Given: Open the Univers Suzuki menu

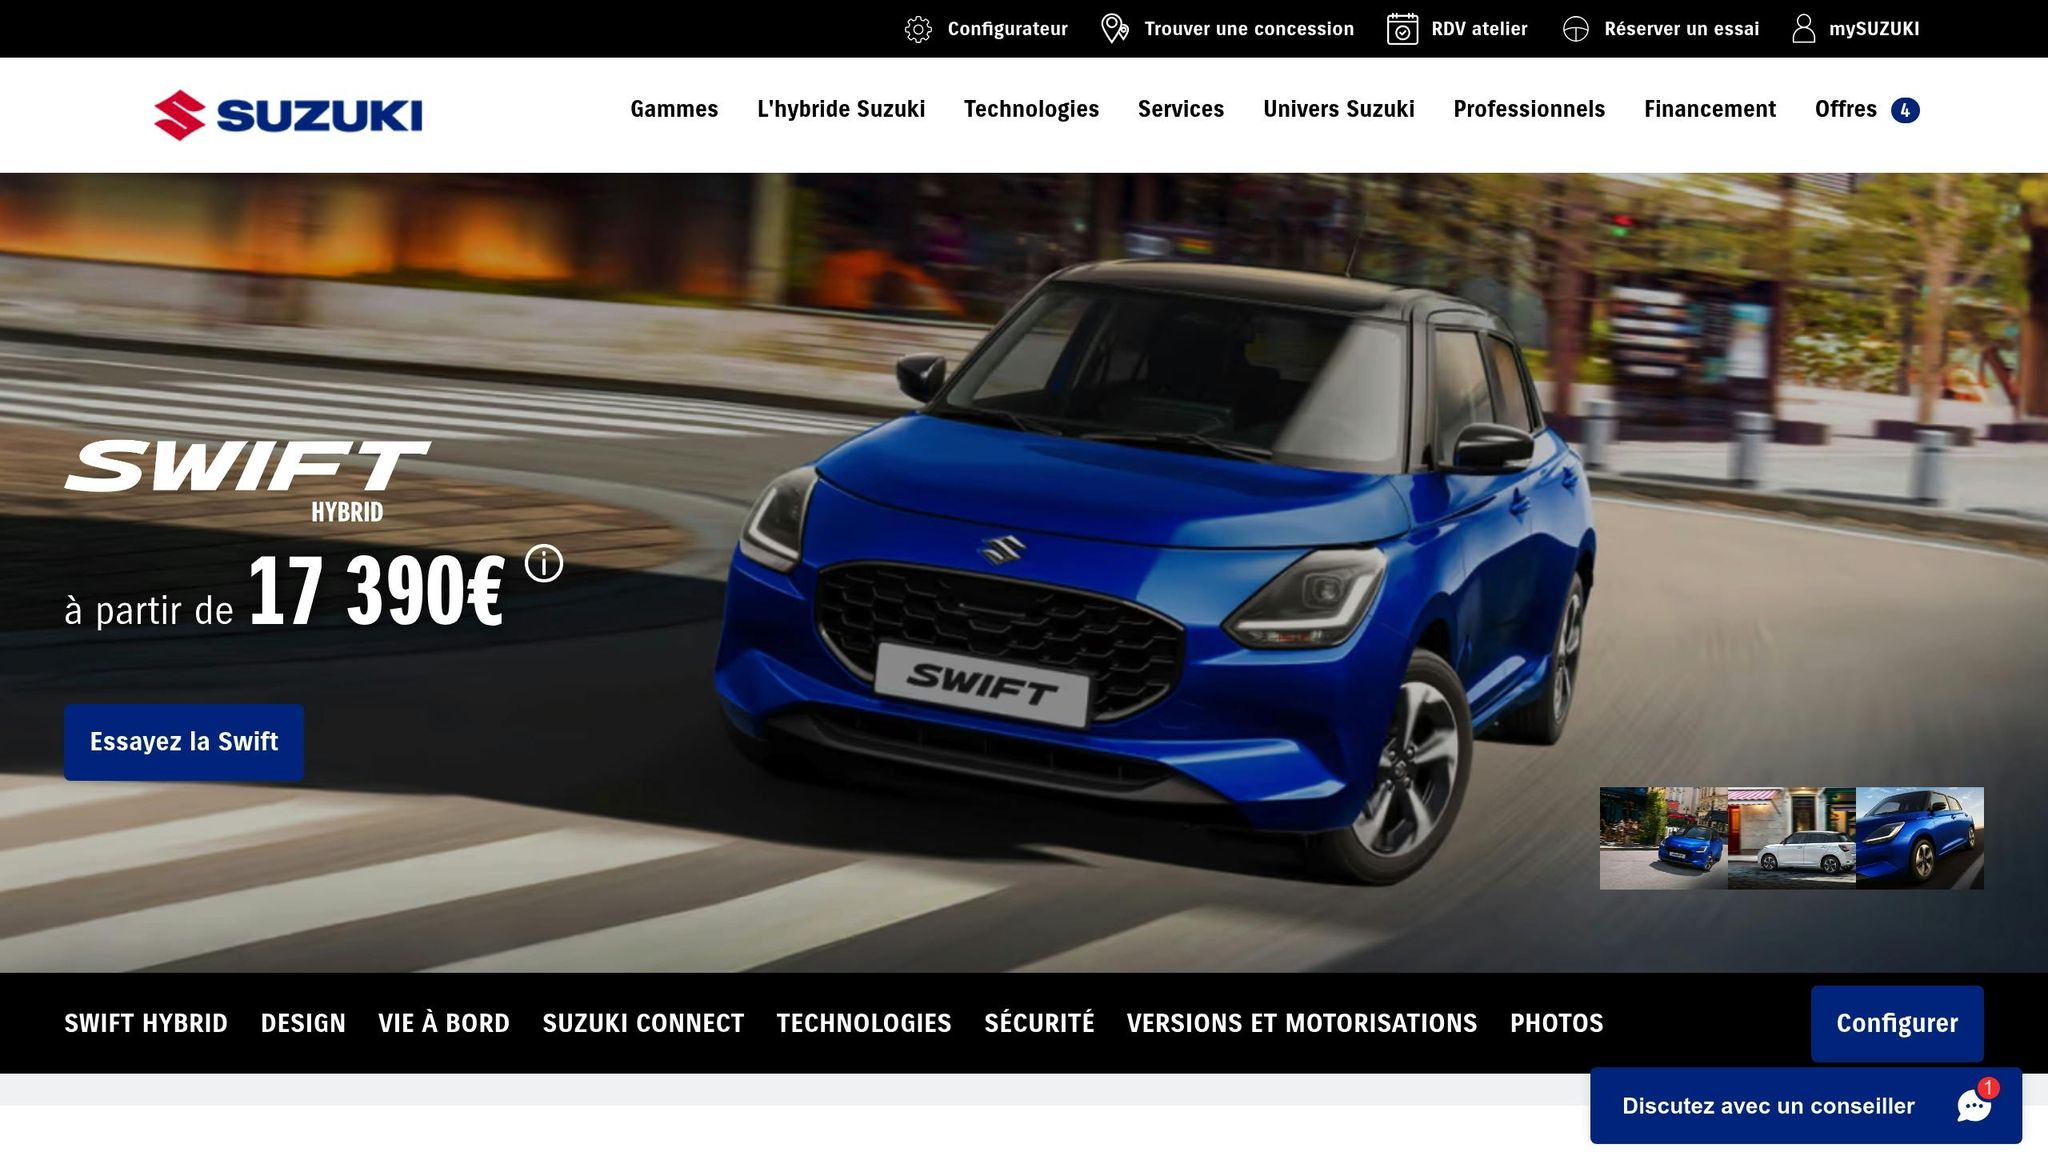Looking at the screenshot, I should [x=1338, y=109].
